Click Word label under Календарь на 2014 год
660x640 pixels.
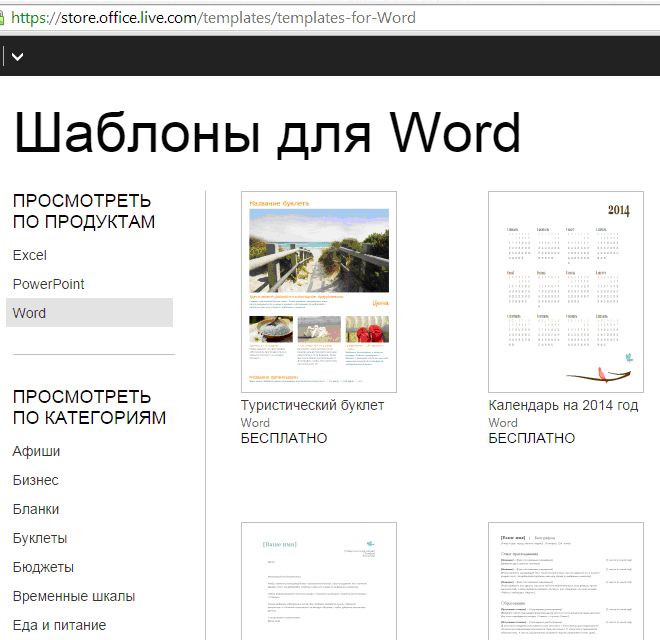point(503,423)
